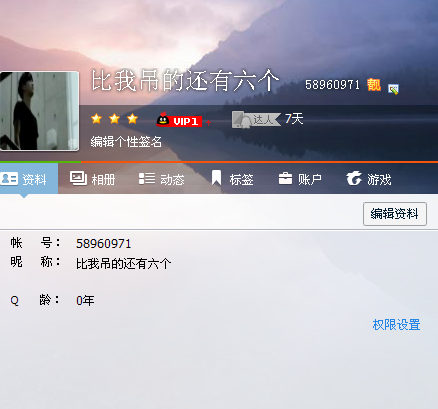Click the small red plus next to VIP1
Image resolution: width=438 pixels, height=409 pixels.
[208, 123]
